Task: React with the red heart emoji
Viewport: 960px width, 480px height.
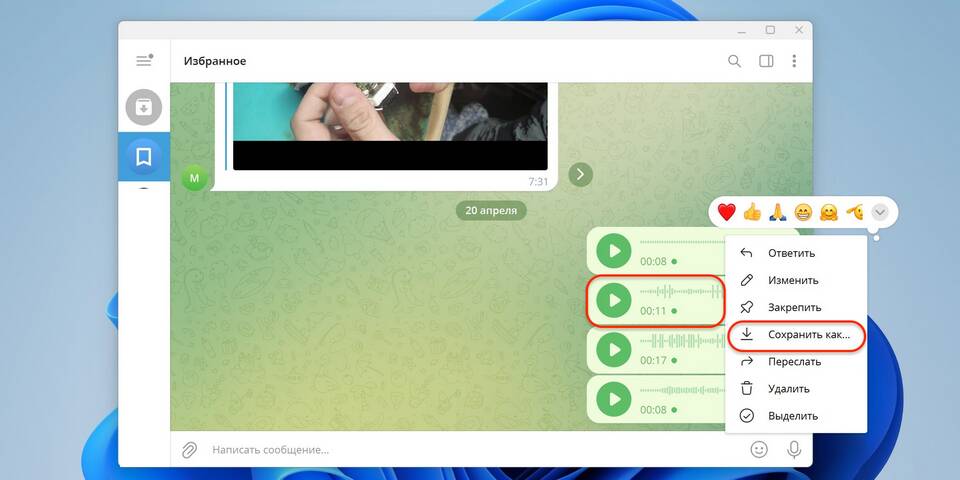Action: pyautogui.click(x=727, y=212)
